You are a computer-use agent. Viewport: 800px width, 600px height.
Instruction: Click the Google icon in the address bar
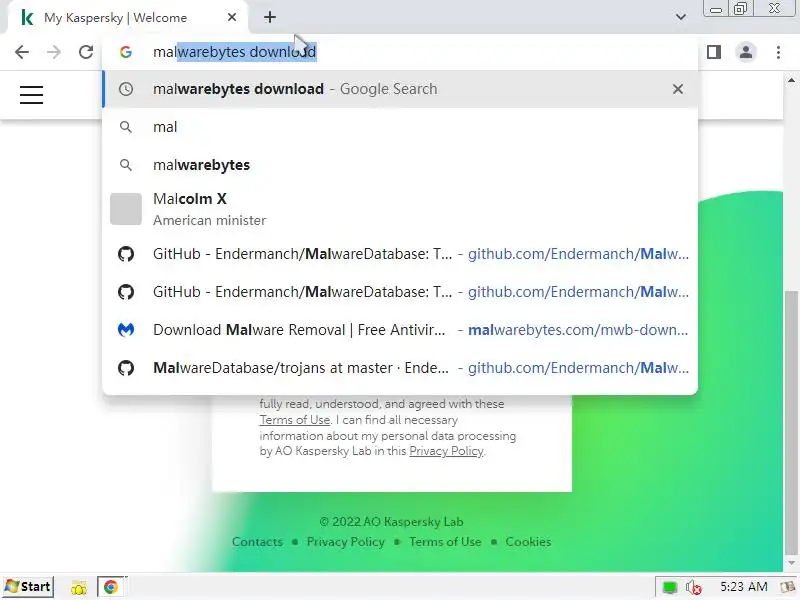(x=126, y=52)
